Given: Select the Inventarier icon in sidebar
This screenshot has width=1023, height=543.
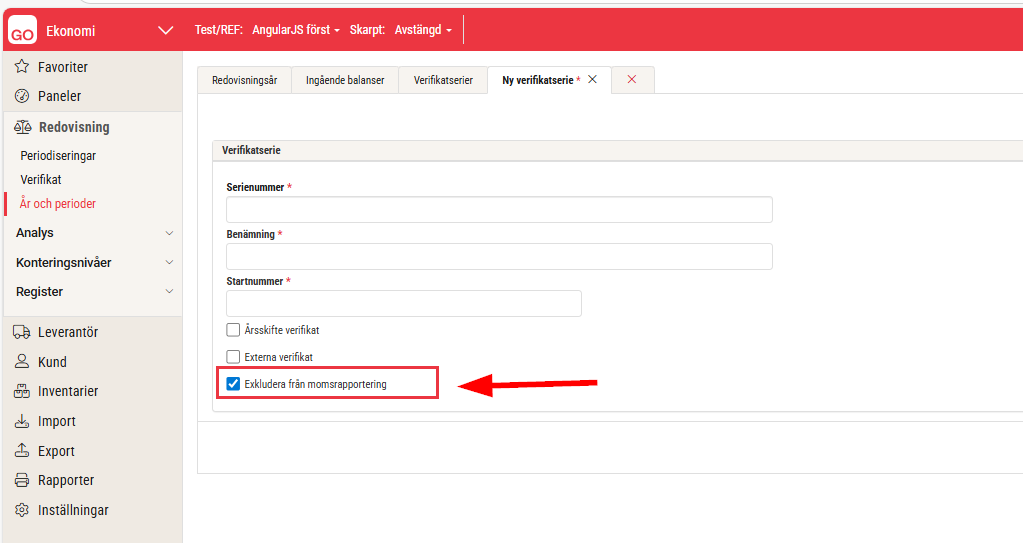Looking at the screenshot, I should (x=22, y=392).
